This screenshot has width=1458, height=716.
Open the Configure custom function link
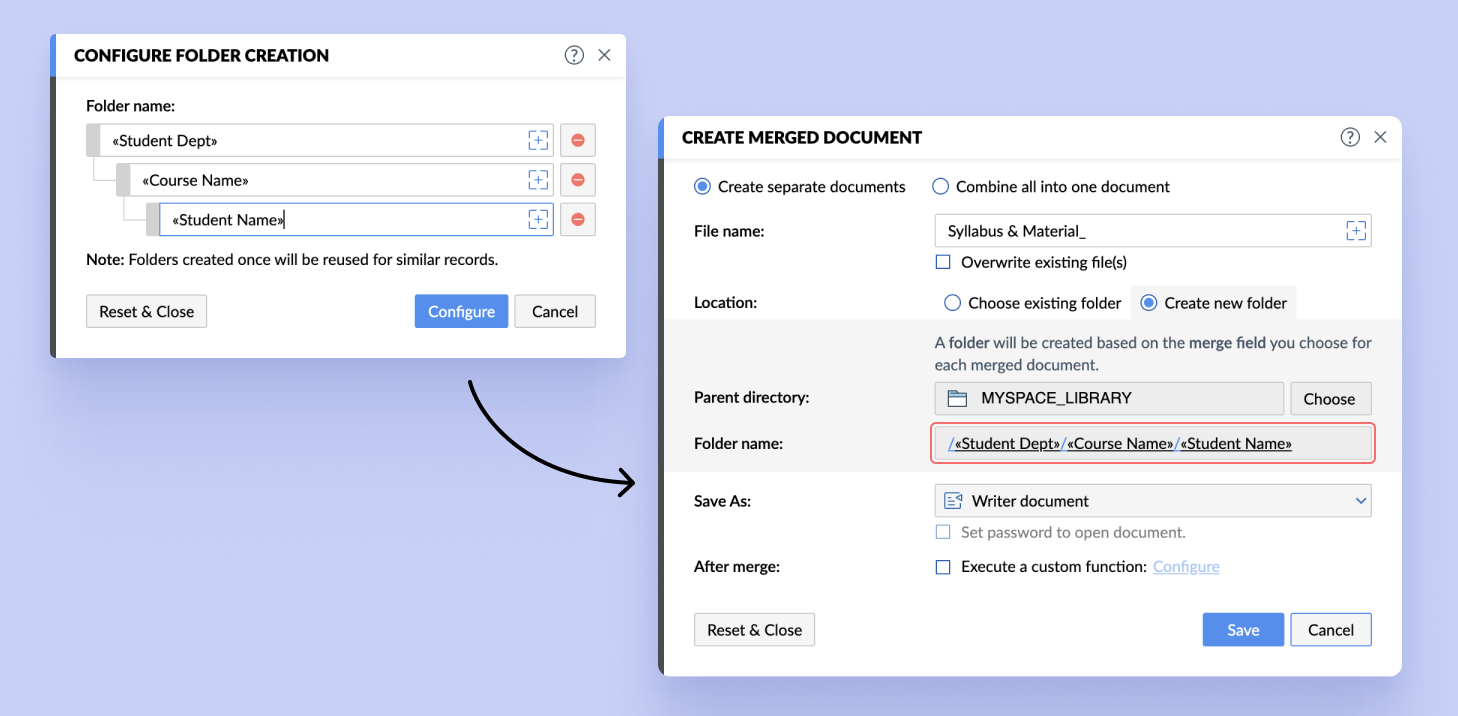click(1186, 567)
